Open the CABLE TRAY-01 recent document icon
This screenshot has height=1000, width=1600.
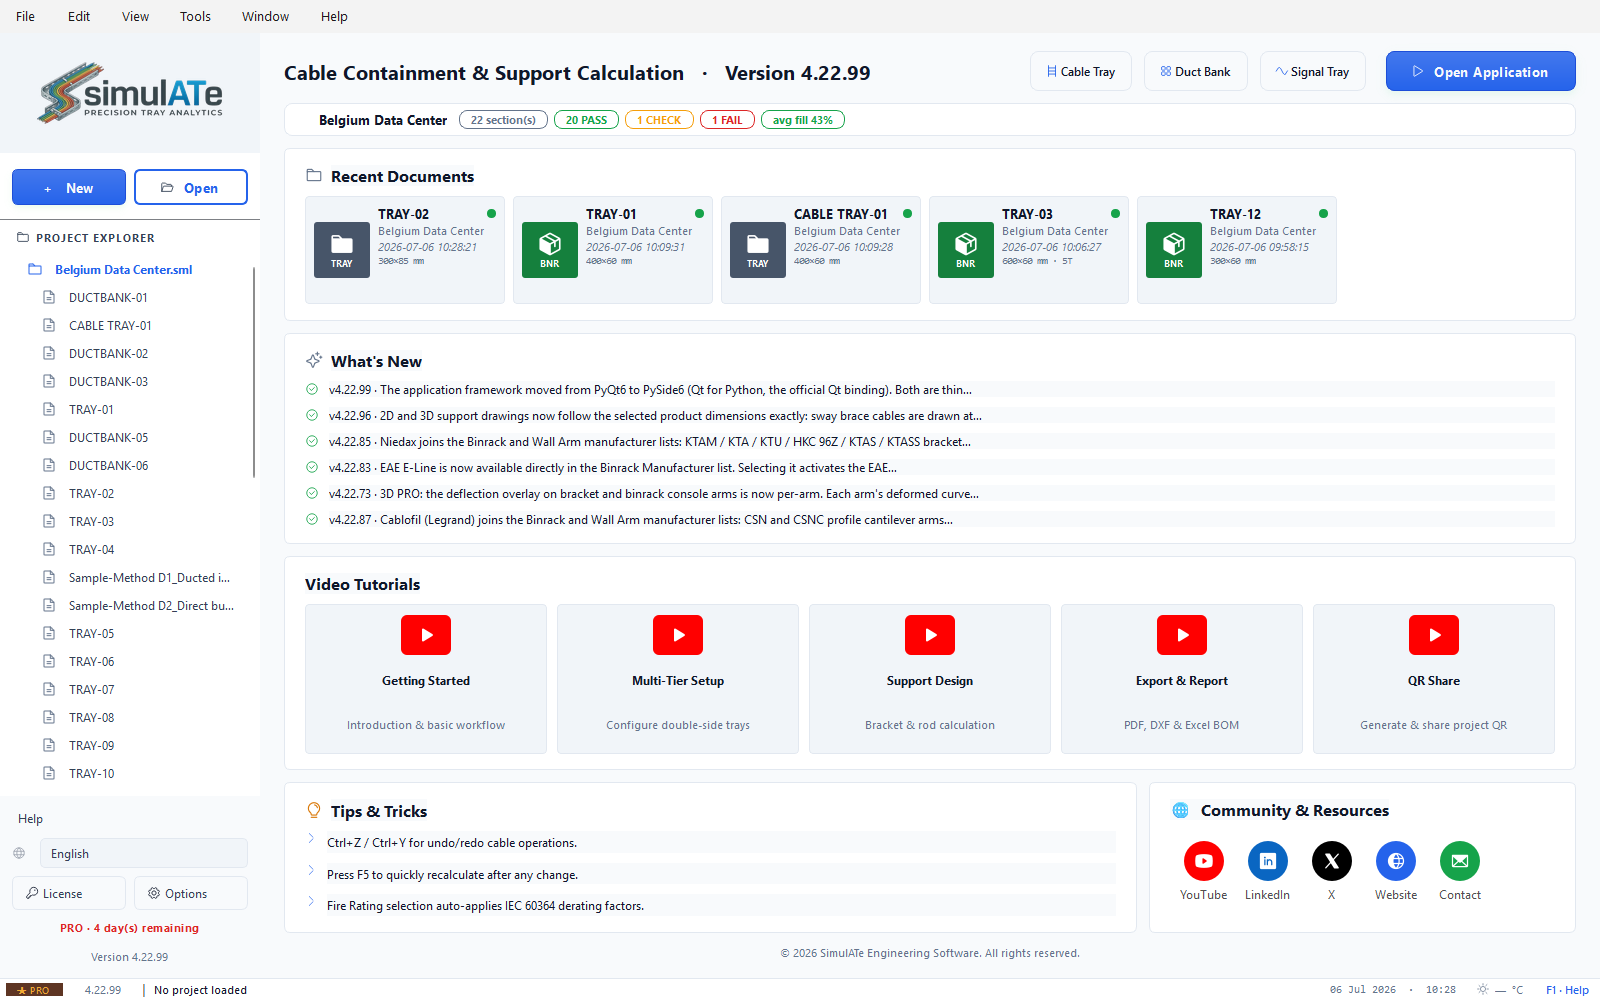(758, 250)
